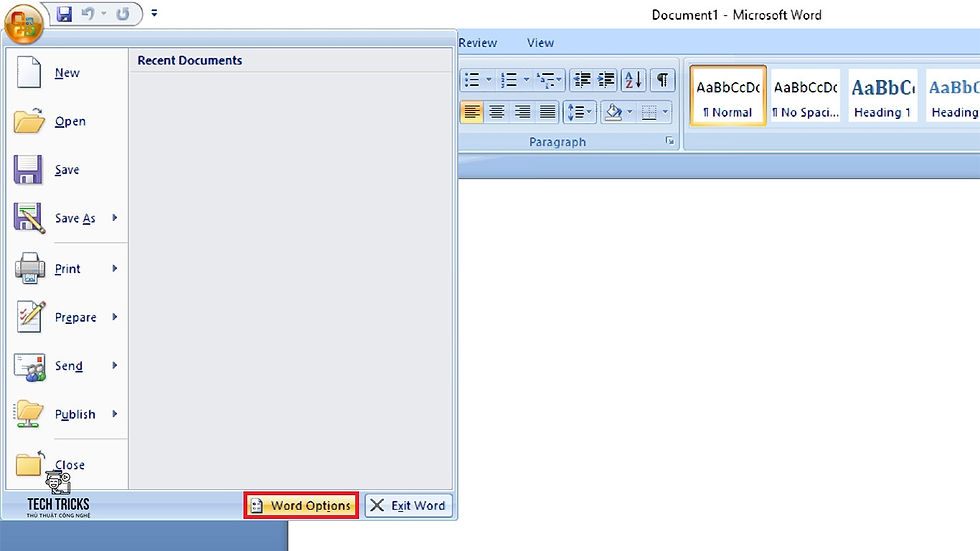Click the Bullets list icon
980x551 pixels.
point(472,80)
